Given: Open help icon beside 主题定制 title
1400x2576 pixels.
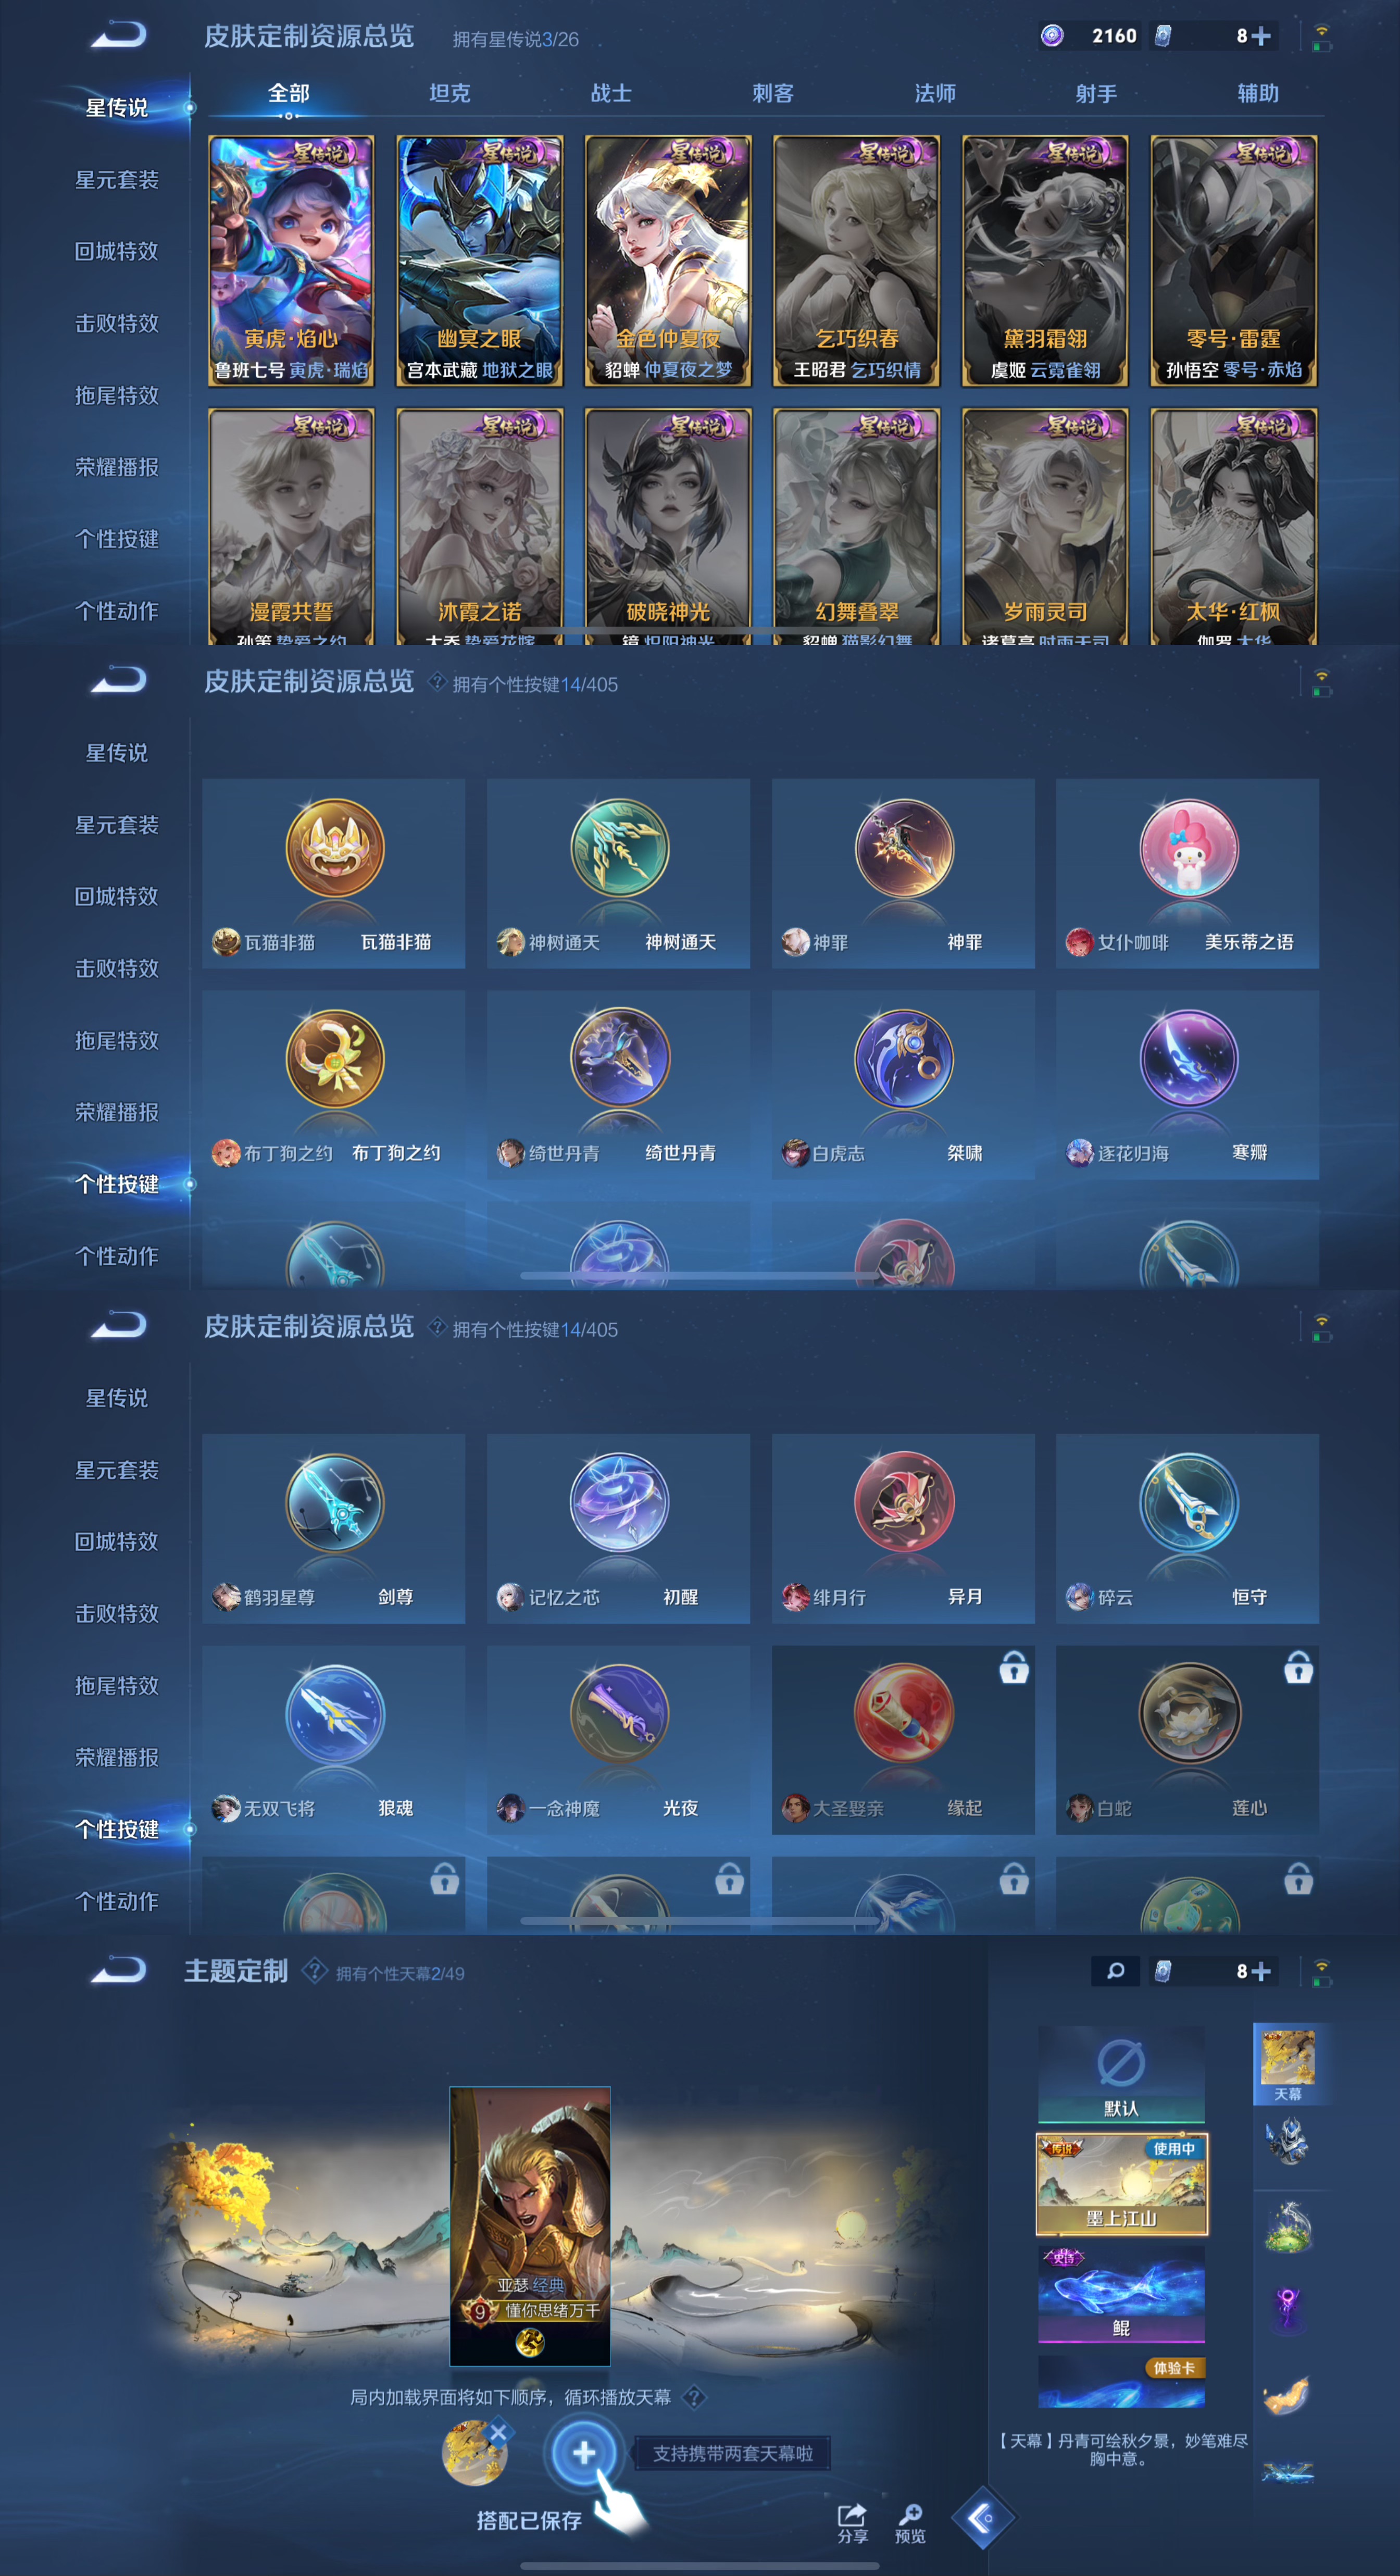Looking at the screenshot, I should click(314, 1970).
